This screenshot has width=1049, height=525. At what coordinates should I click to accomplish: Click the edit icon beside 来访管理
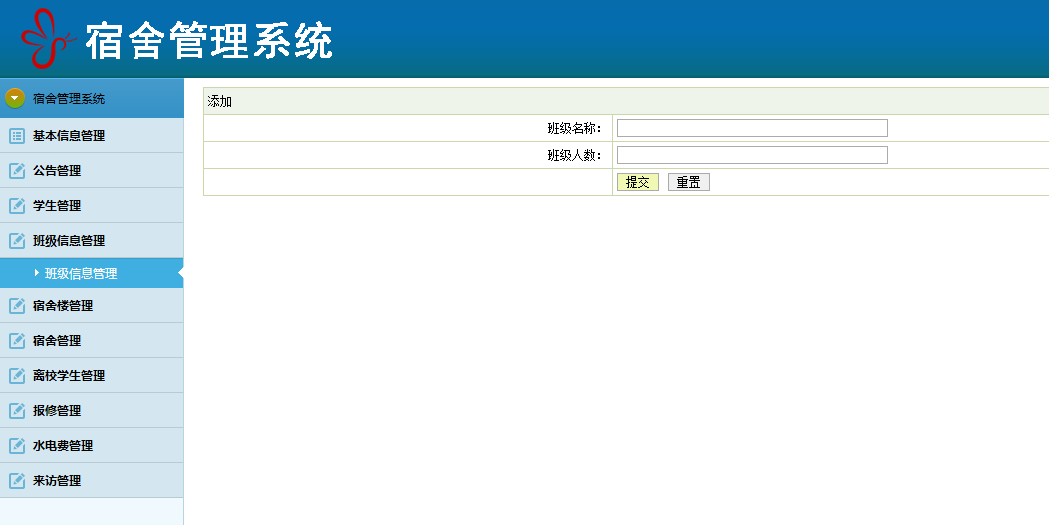tap(17, 480)
